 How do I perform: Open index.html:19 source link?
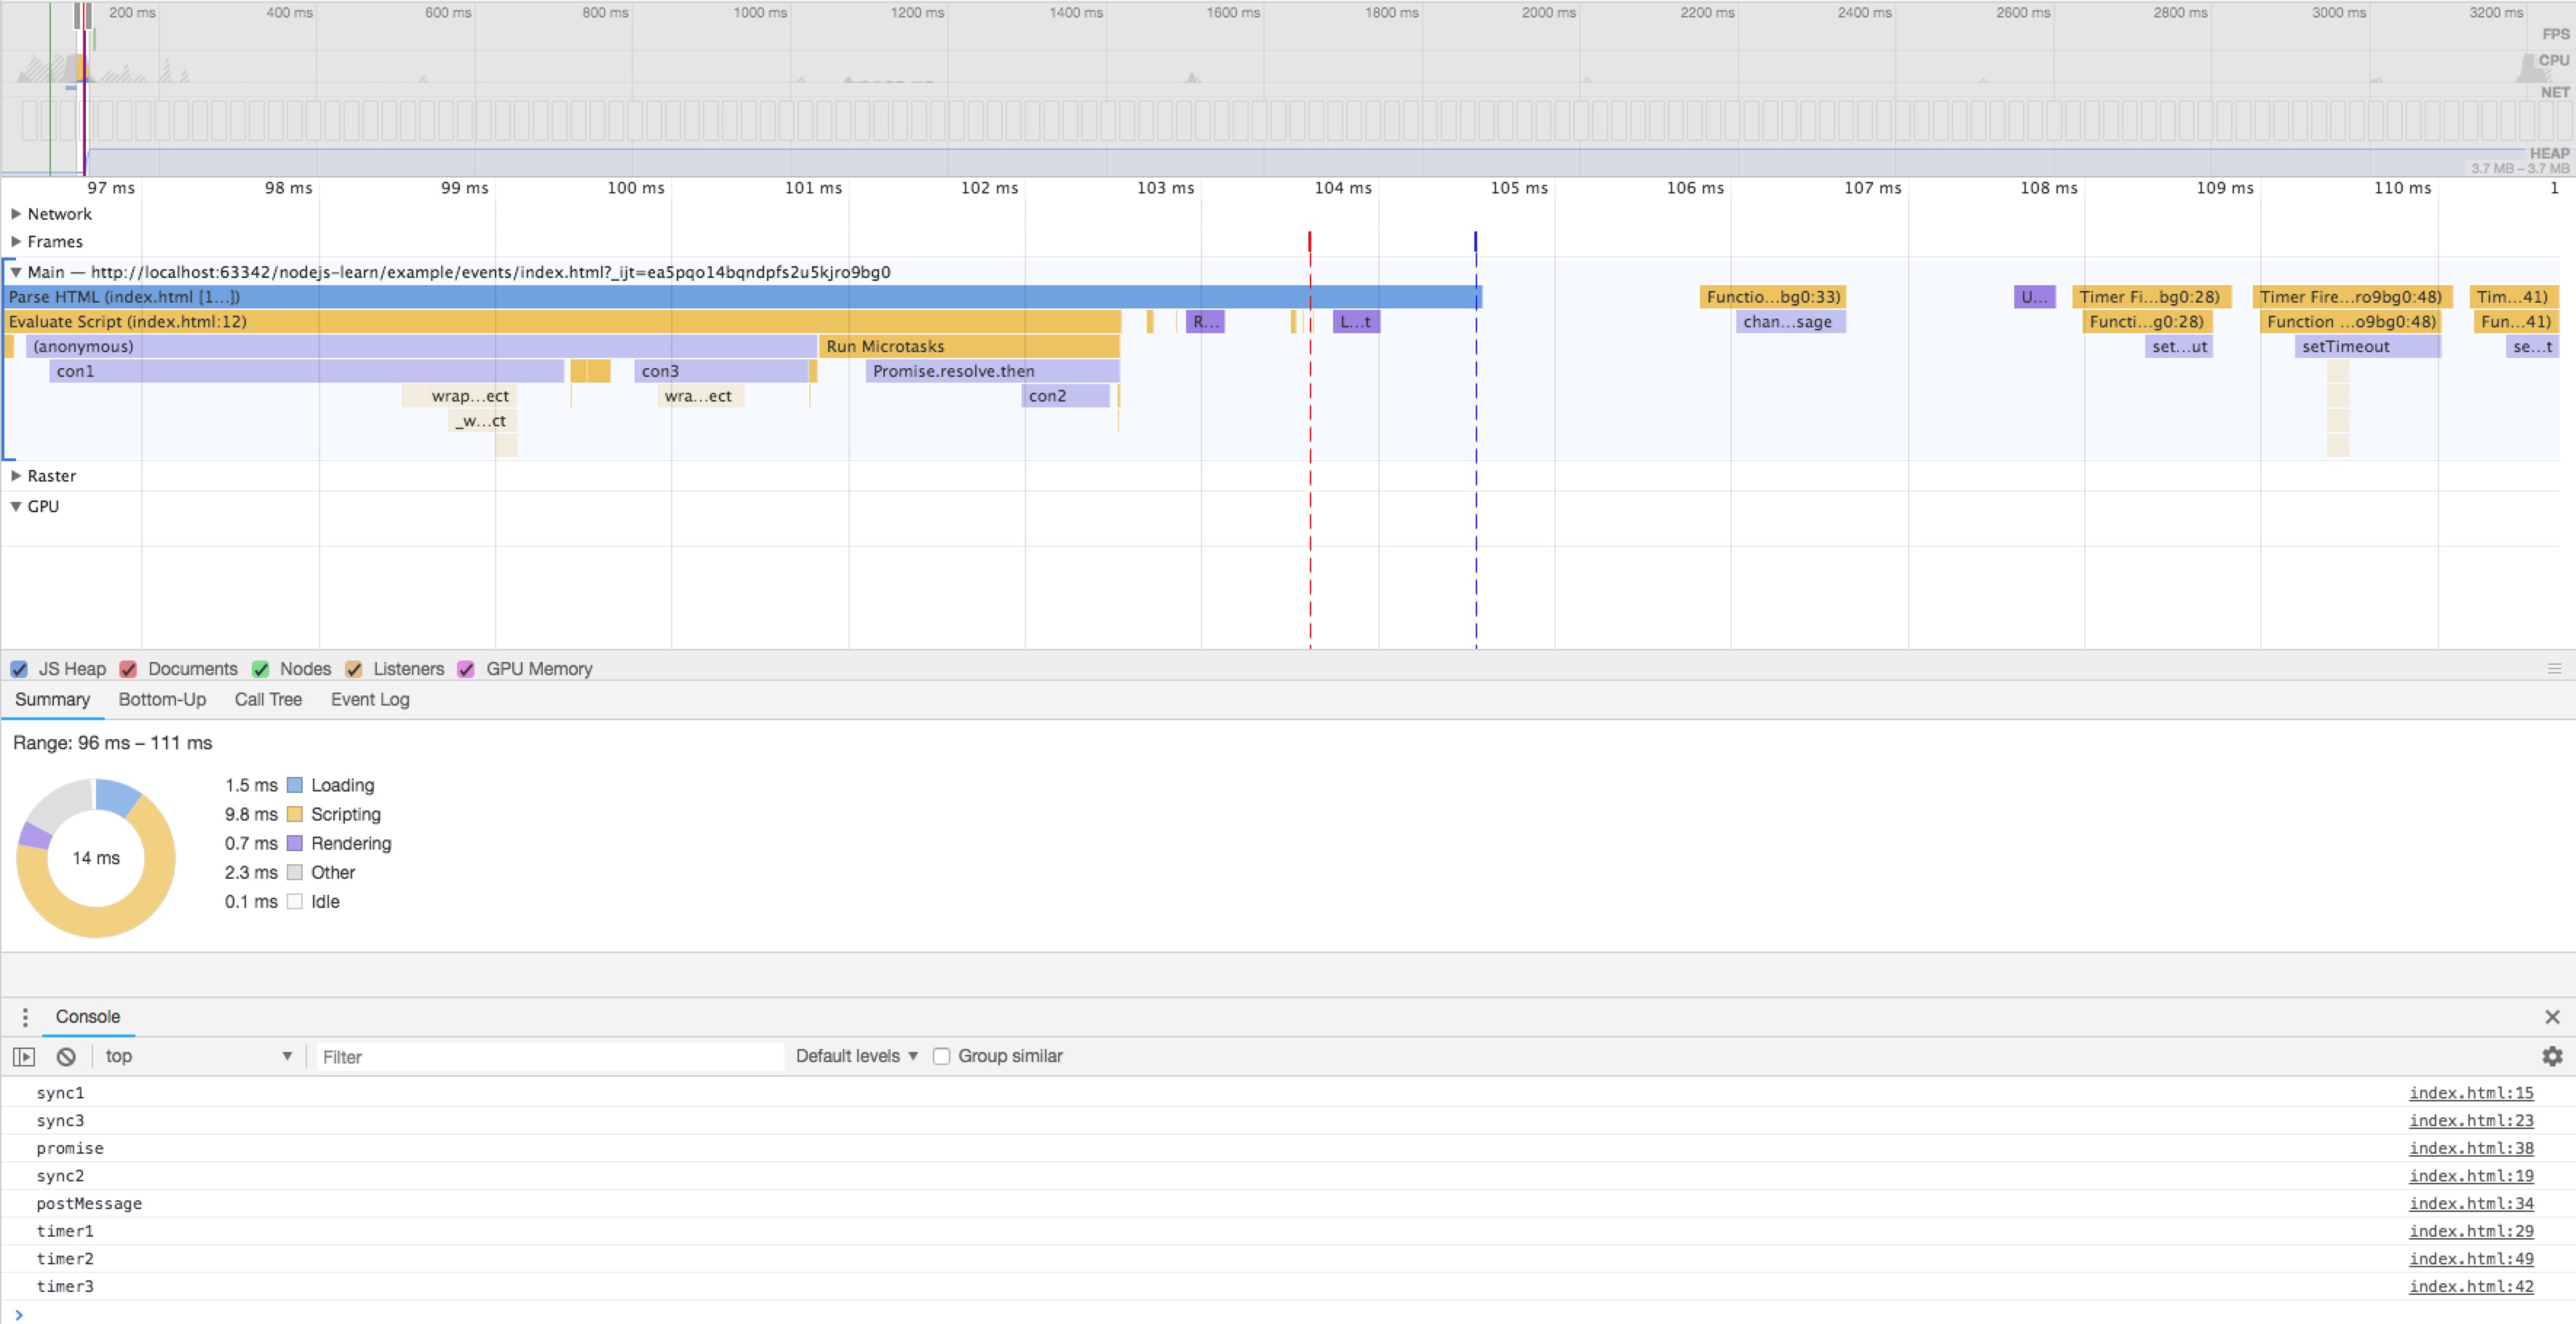[2471, 1176]
